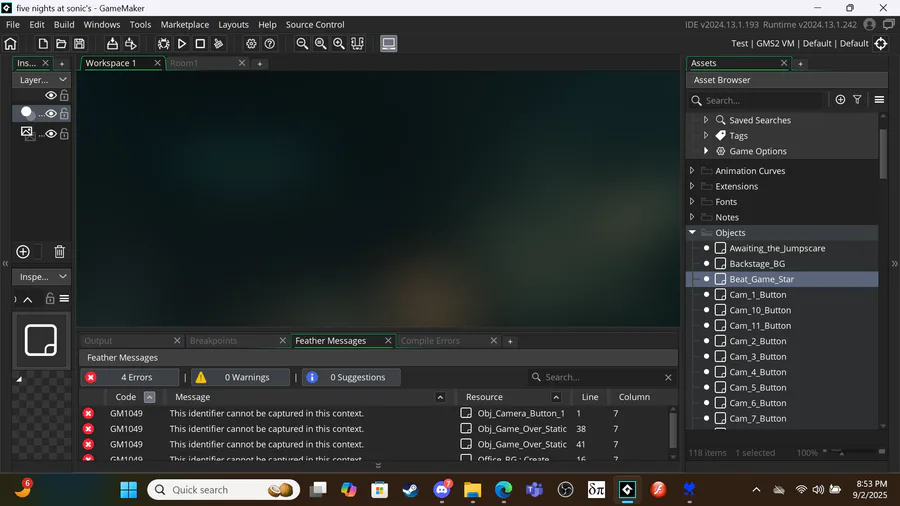
Task: Expand the Animation Curves folder
Action: click(692, 170)
